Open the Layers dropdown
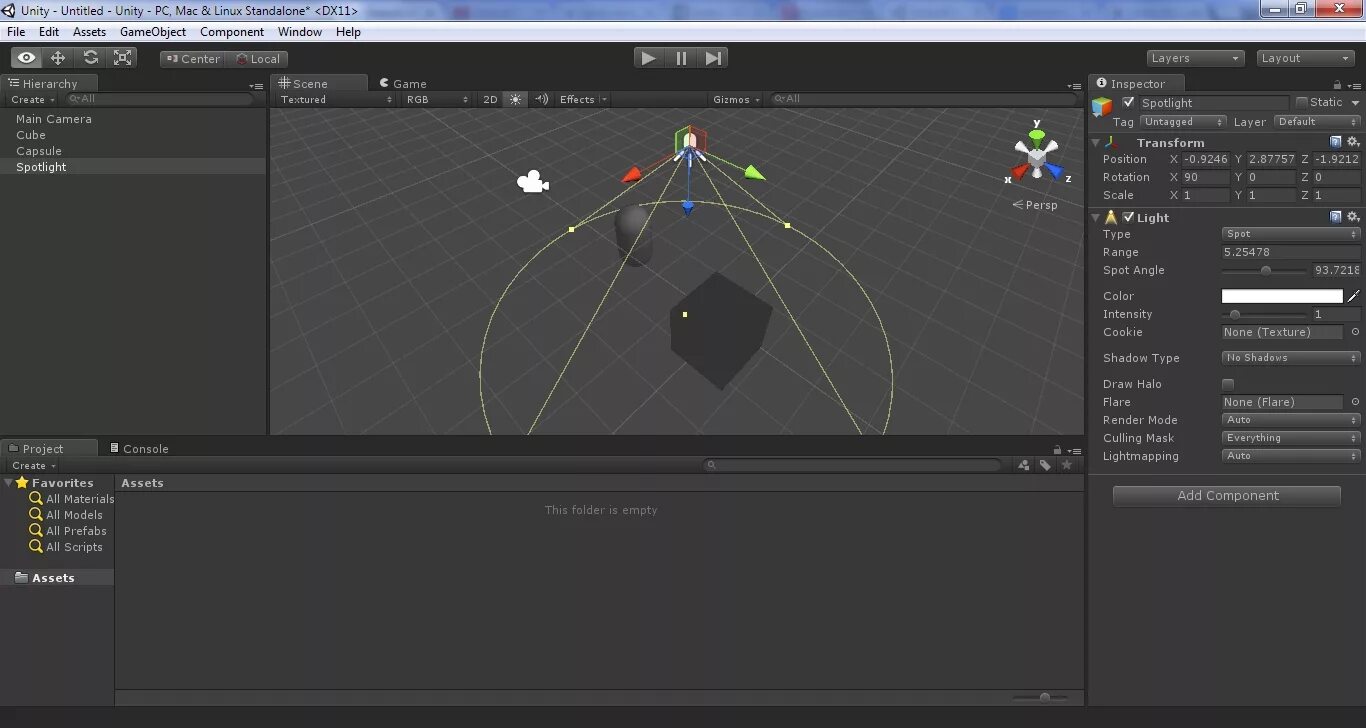 click(1195, 57)
